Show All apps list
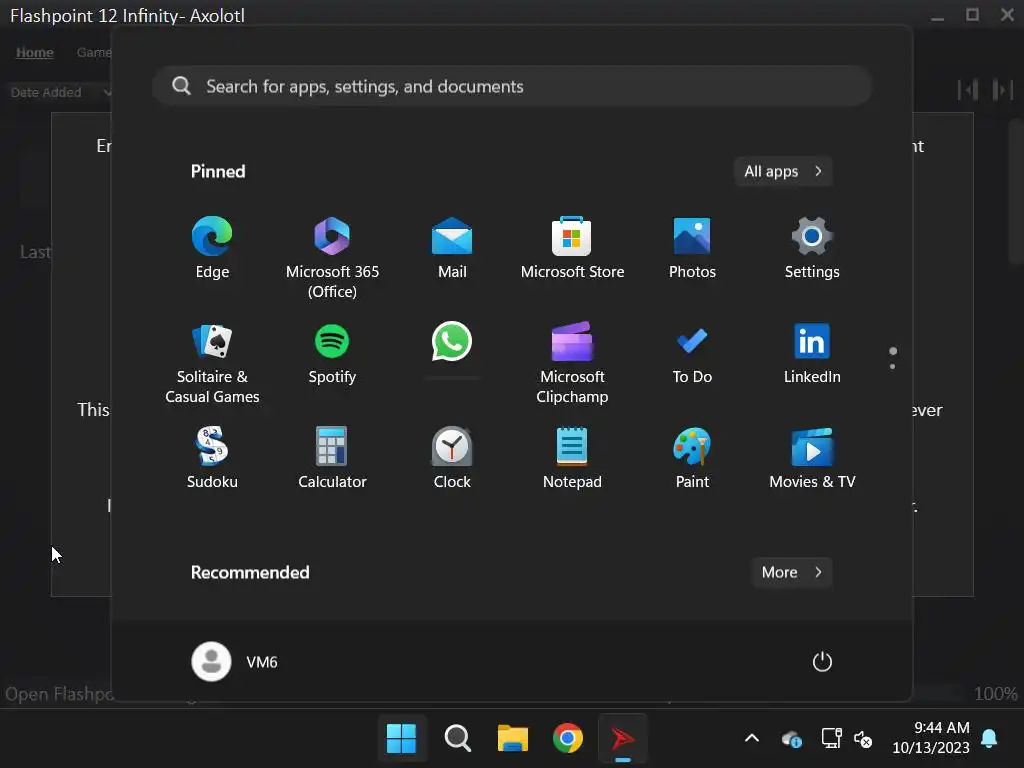Screen dimensions: 1024x768 tap(783, 172)
